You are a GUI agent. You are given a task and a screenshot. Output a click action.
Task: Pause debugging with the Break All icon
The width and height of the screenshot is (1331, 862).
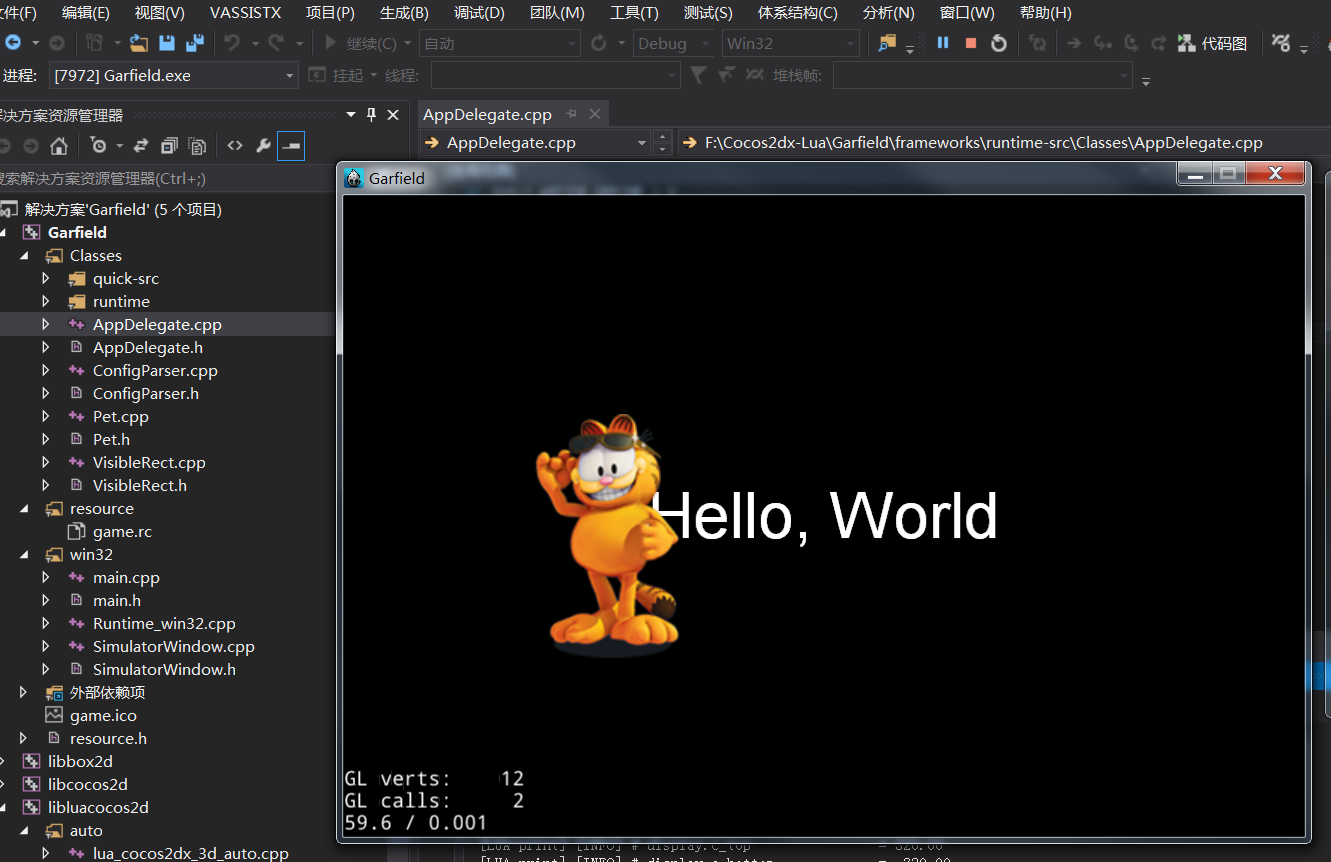tap(942, 43)
